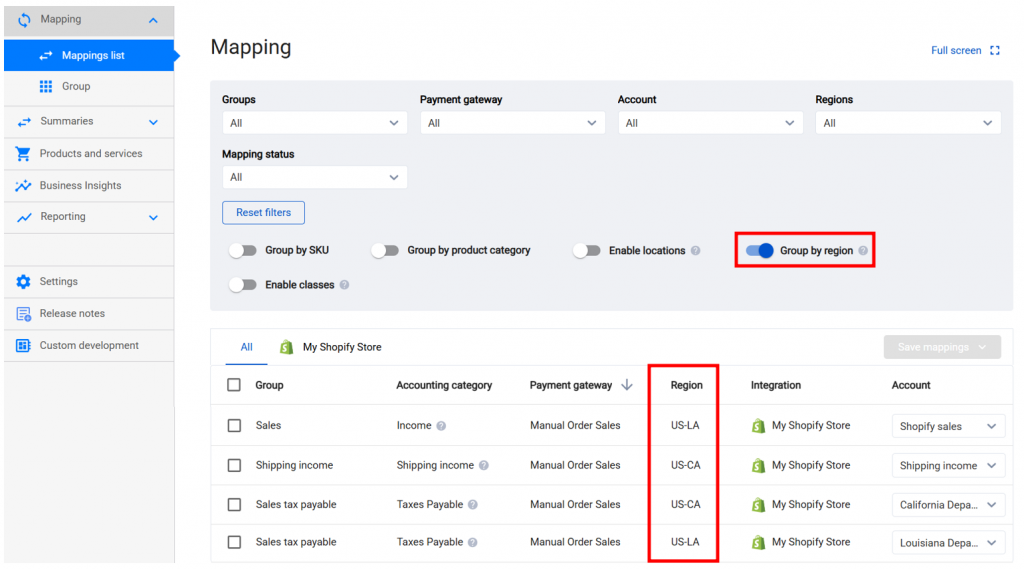Disable the Group by region toggle

[760, 251]
